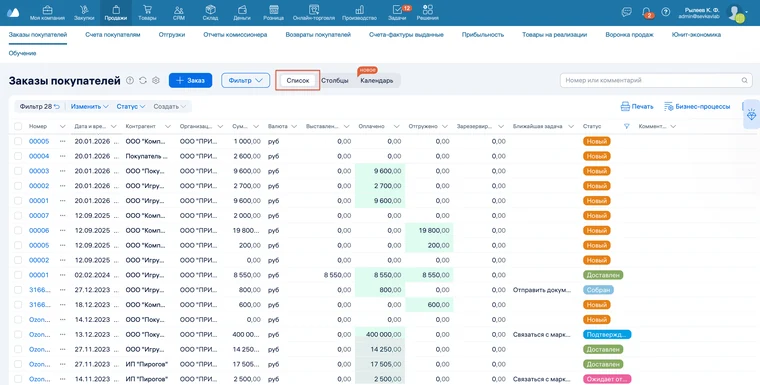Click the Подтвержд... status badge
The image size is (760, 385).
pos(607,335)
